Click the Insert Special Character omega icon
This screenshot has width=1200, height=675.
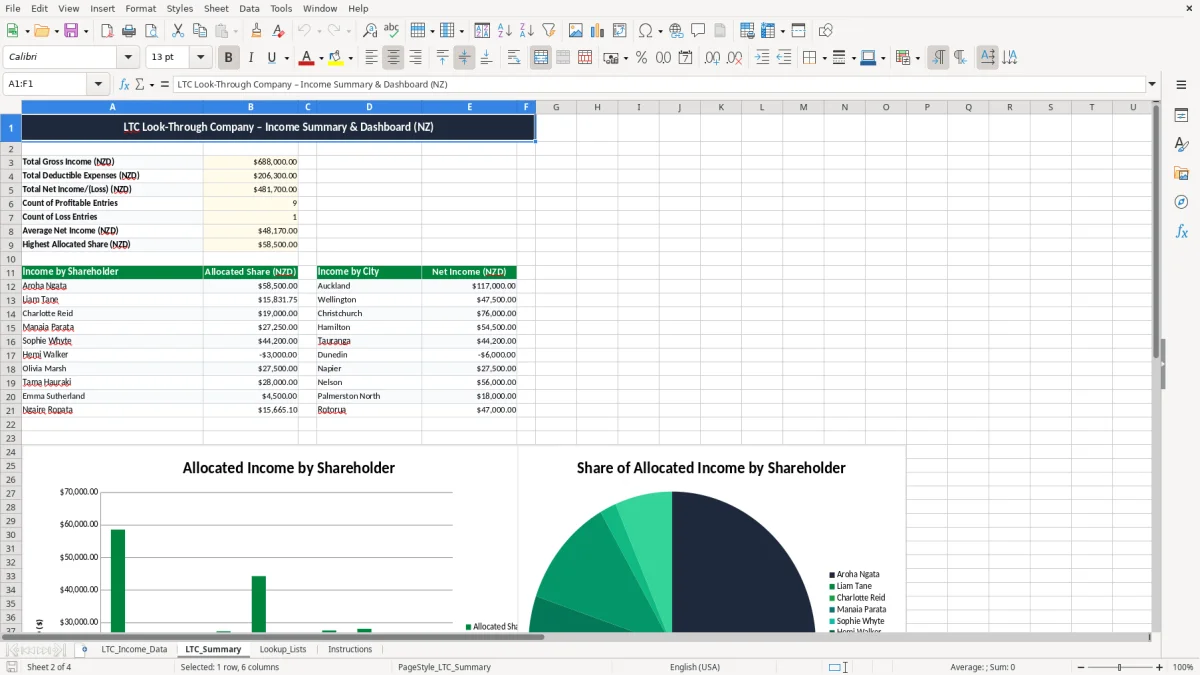(645, 31)
